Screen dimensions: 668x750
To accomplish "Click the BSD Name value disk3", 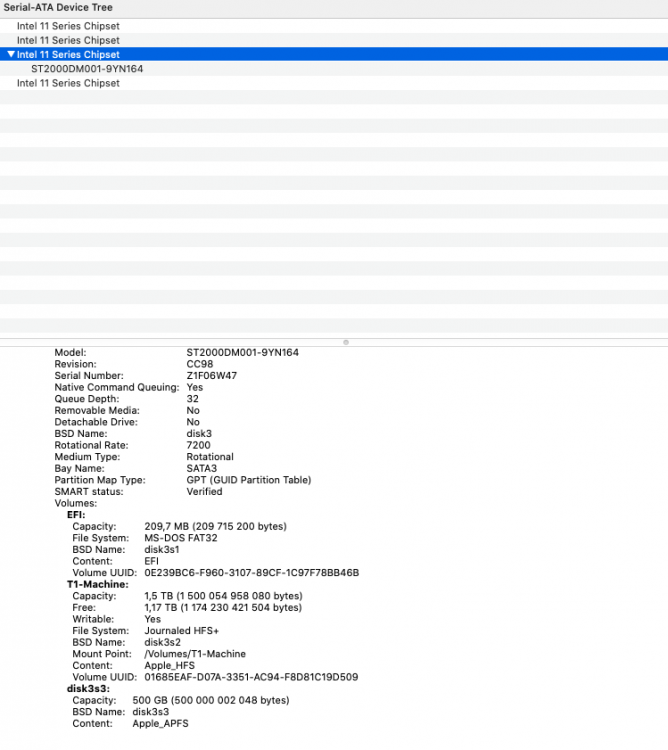I will point(199,433).
